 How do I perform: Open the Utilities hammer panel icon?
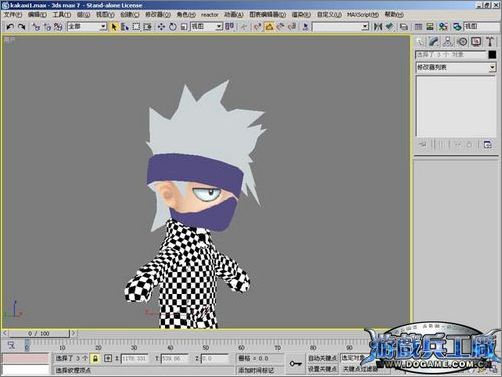coord(490,42)
